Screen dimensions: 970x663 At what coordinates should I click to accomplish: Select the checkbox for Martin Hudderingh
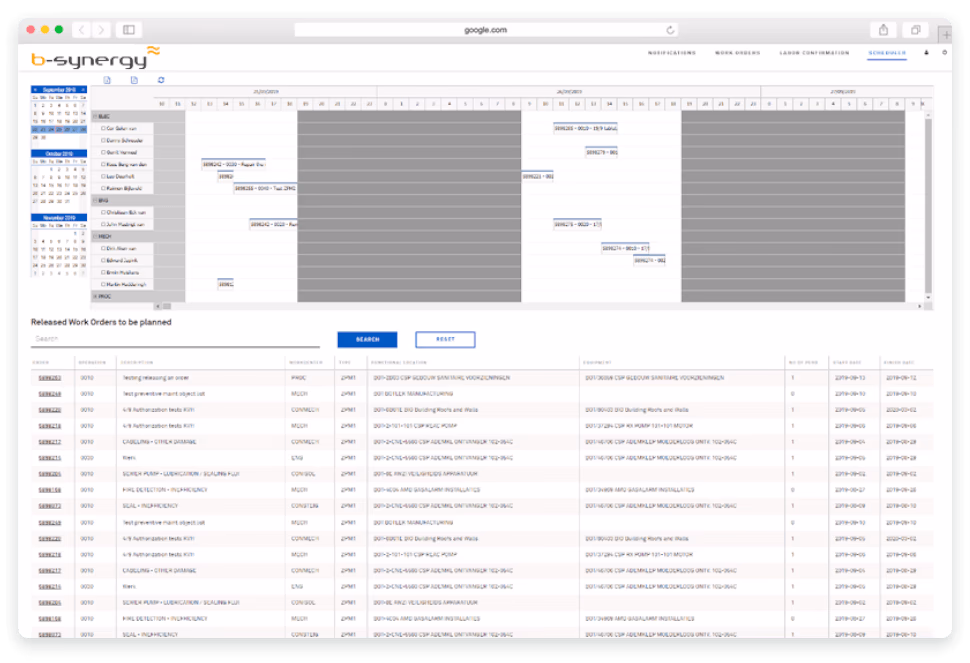click(104, 283)
